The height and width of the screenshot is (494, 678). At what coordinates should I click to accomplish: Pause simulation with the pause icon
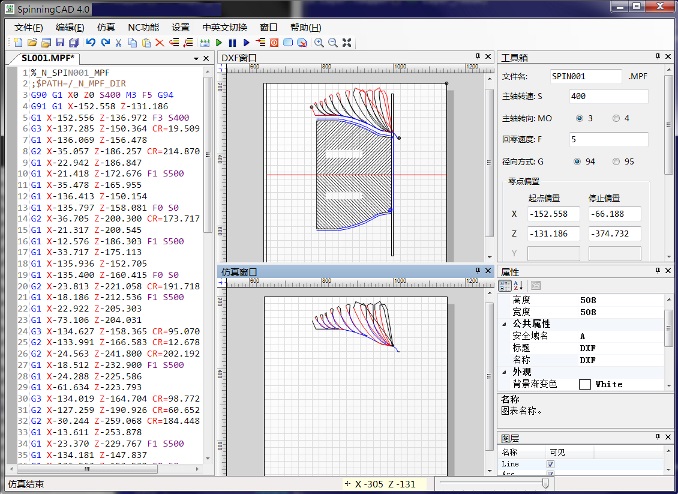(x=233, y=43)
